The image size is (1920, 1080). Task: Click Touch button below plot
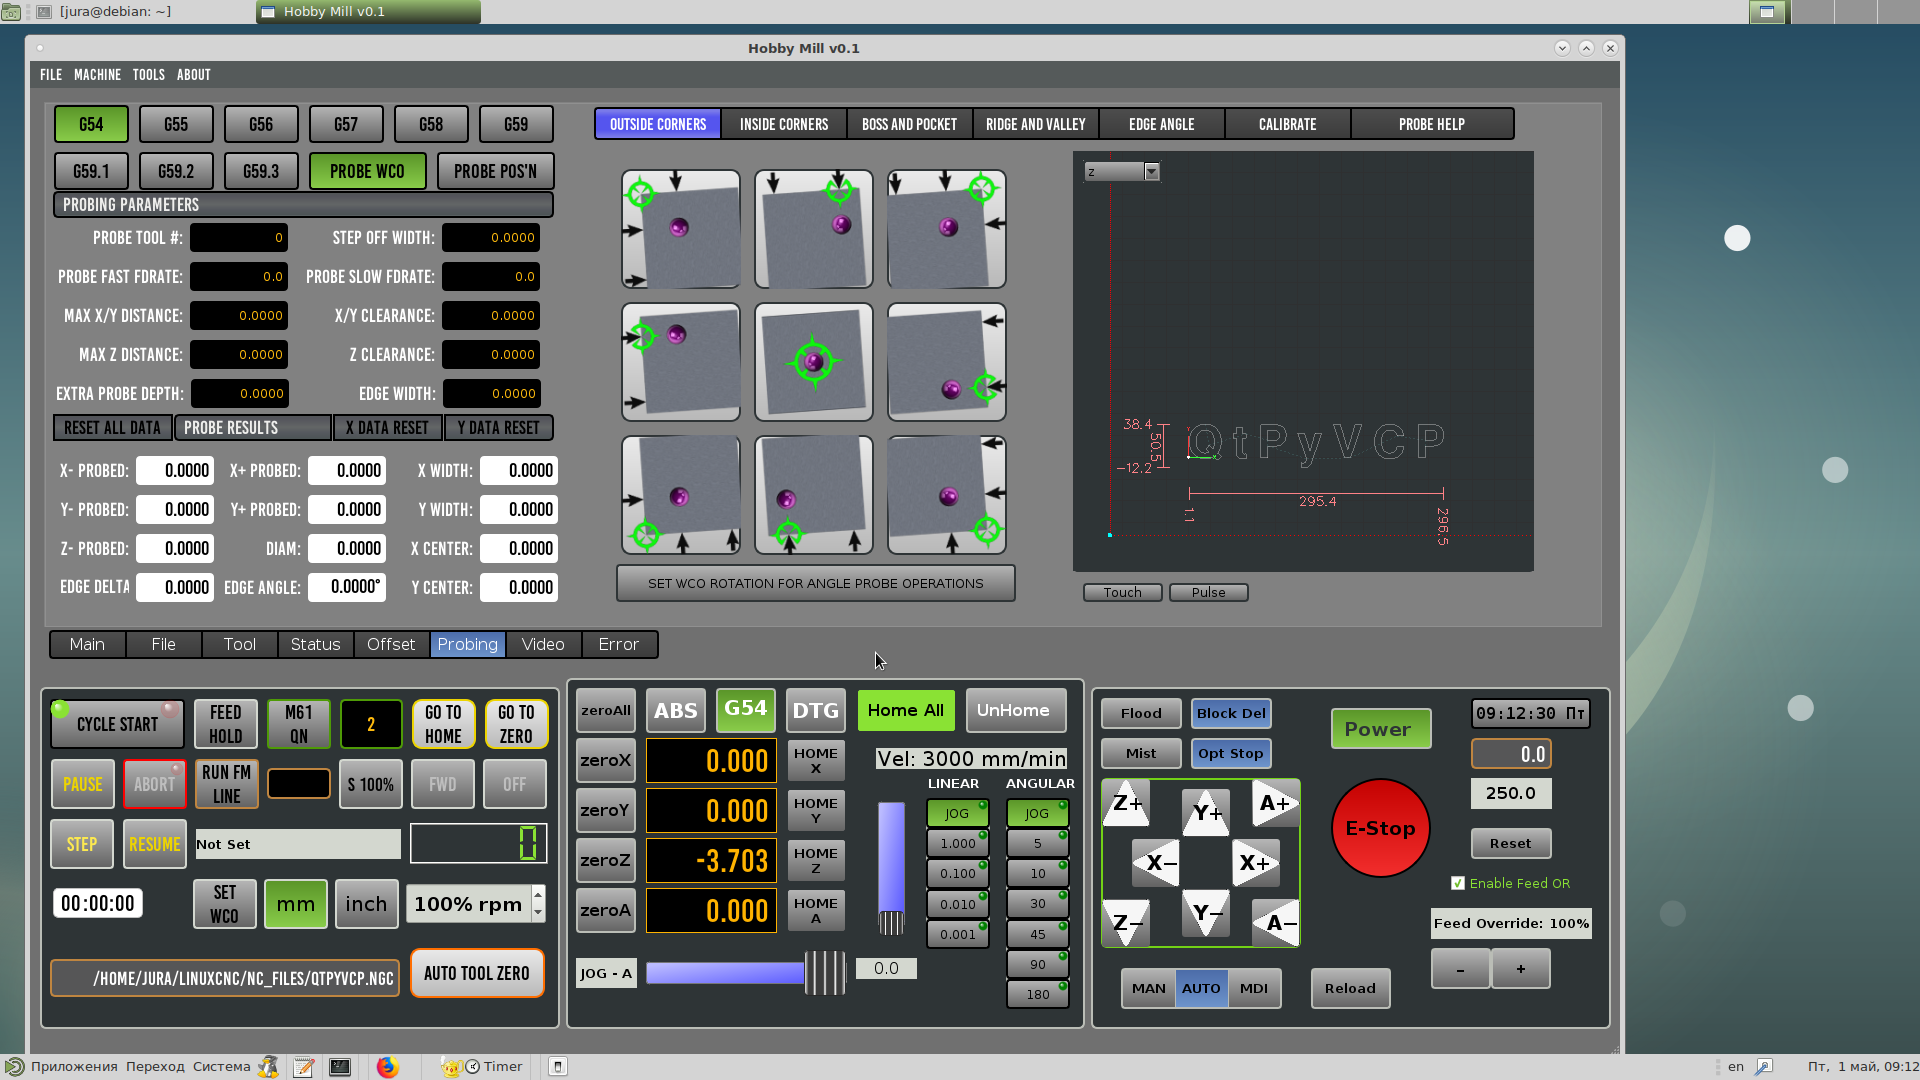[x=1122, y=593]
